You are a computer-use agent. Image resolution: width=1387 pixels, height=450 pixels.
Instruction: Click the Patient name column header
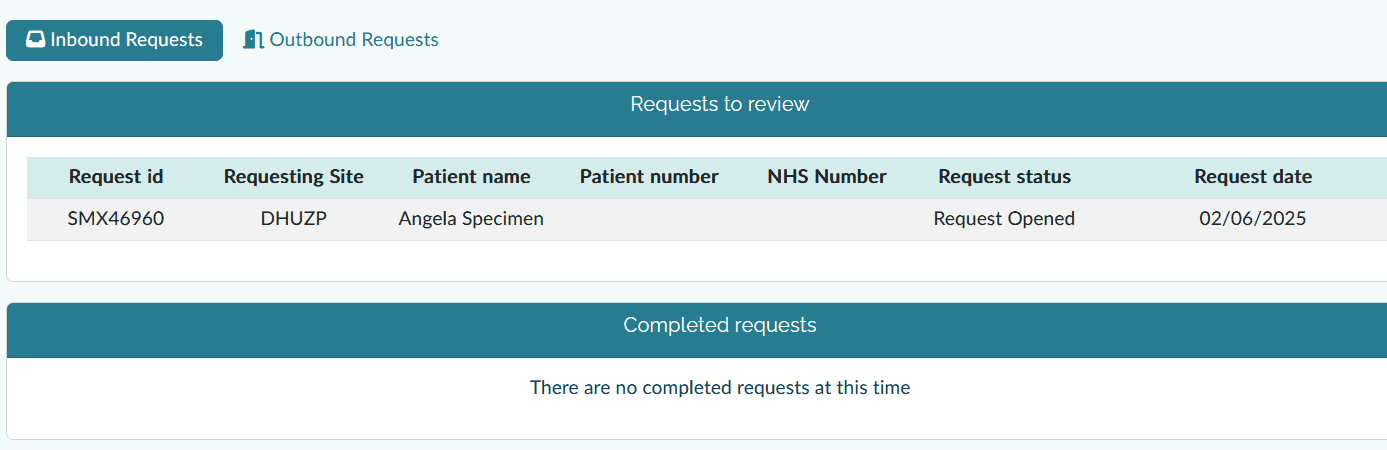[471, 177]
